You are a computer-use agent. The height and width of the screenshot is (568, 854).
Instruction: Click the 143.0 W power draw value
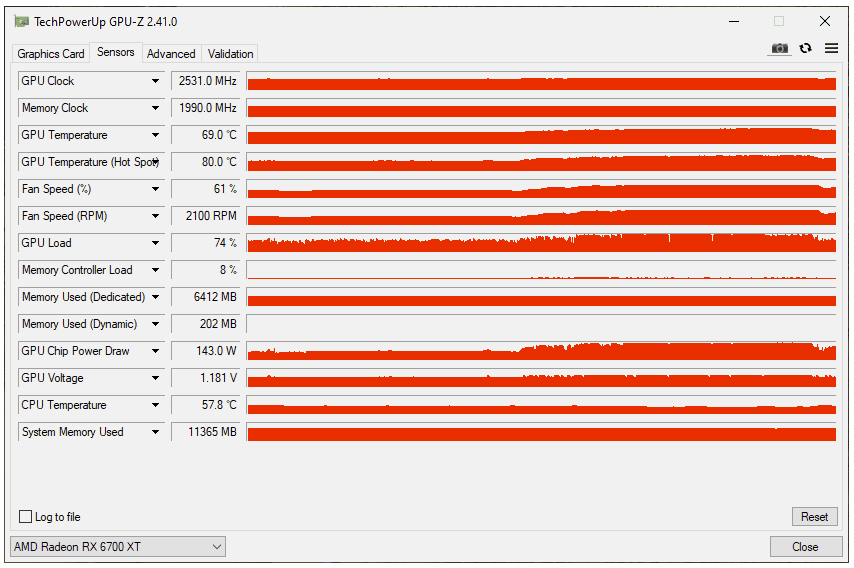tap(206, 351)
